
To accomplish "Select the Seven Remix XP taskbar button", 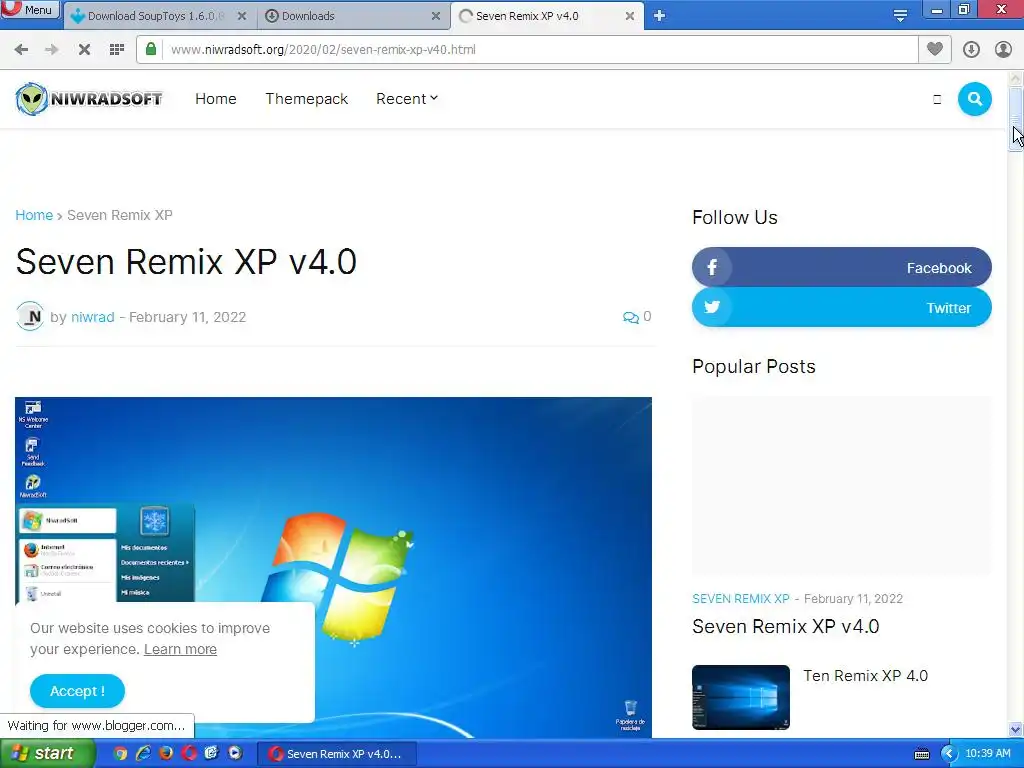I will click(335, 754).
